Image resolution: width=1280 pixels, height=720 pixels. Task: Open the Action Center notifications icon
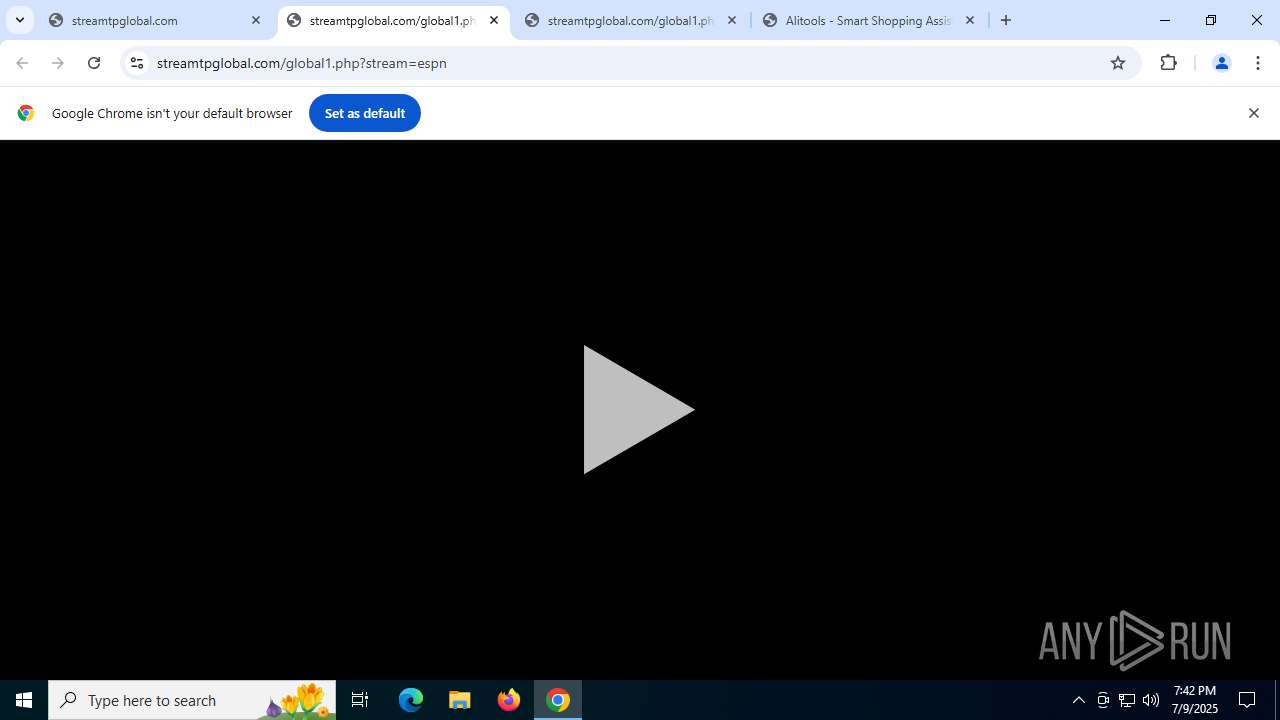click(1247, 700)
